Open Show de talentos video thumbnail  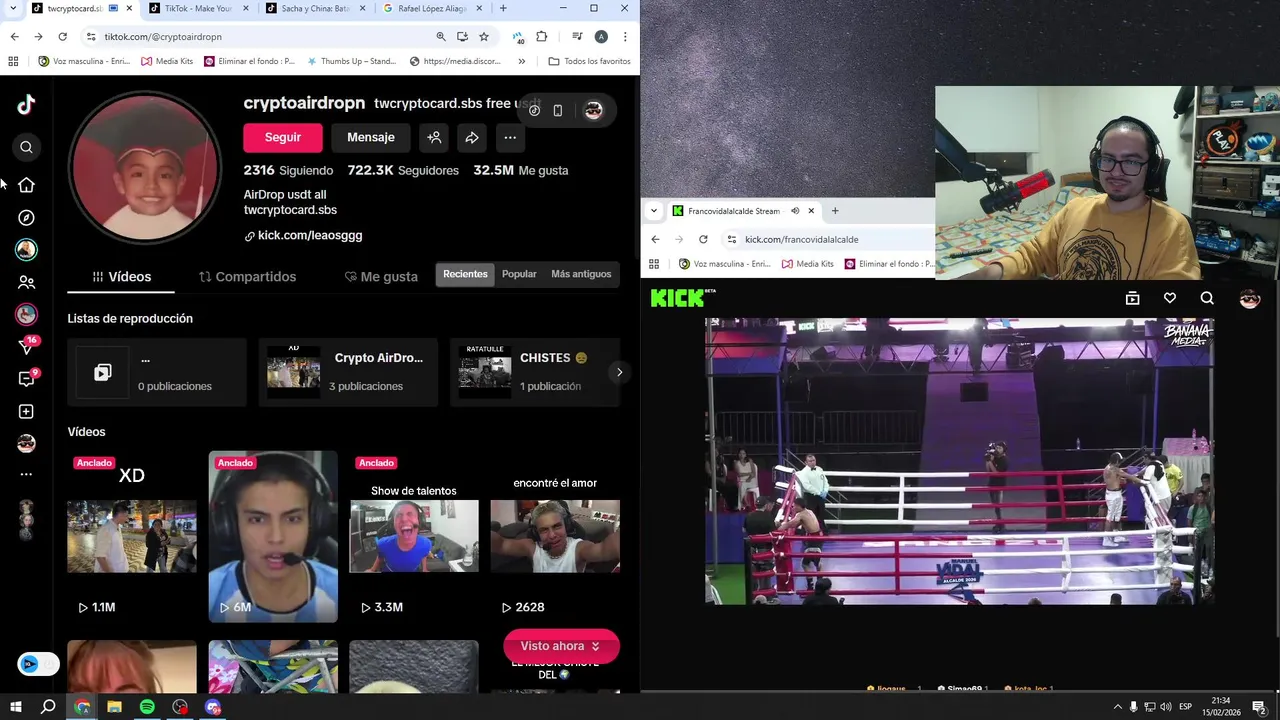tap(414, 536)
